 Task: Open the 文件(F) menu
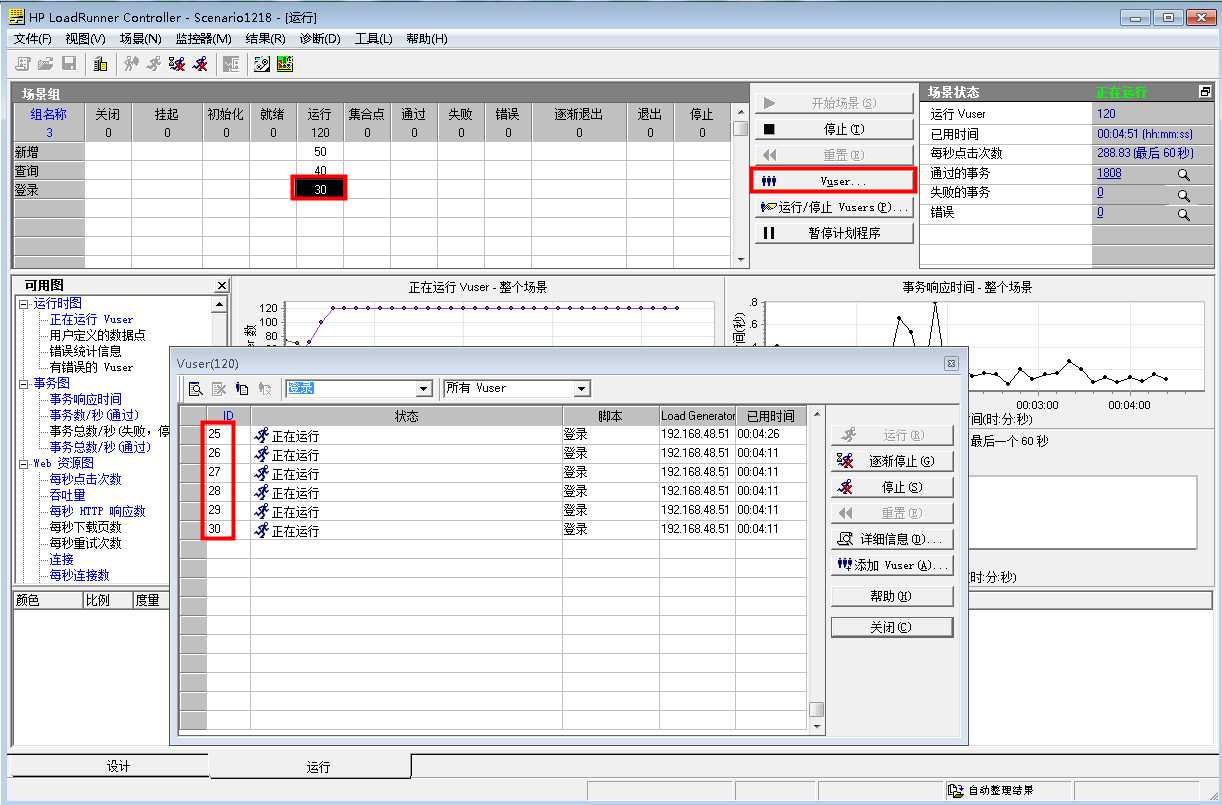(33, 39)
